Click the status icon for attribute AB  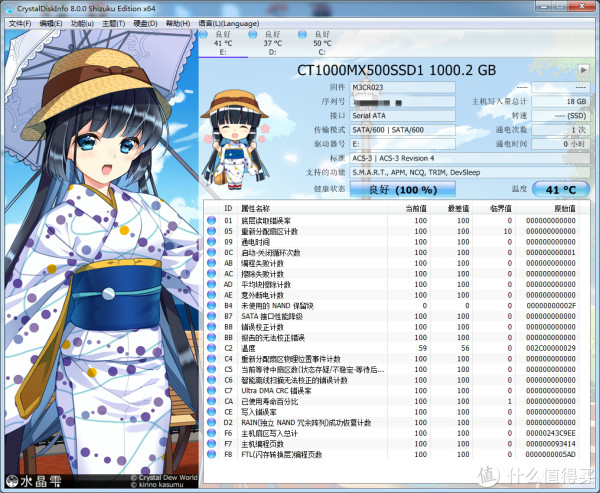211,263
